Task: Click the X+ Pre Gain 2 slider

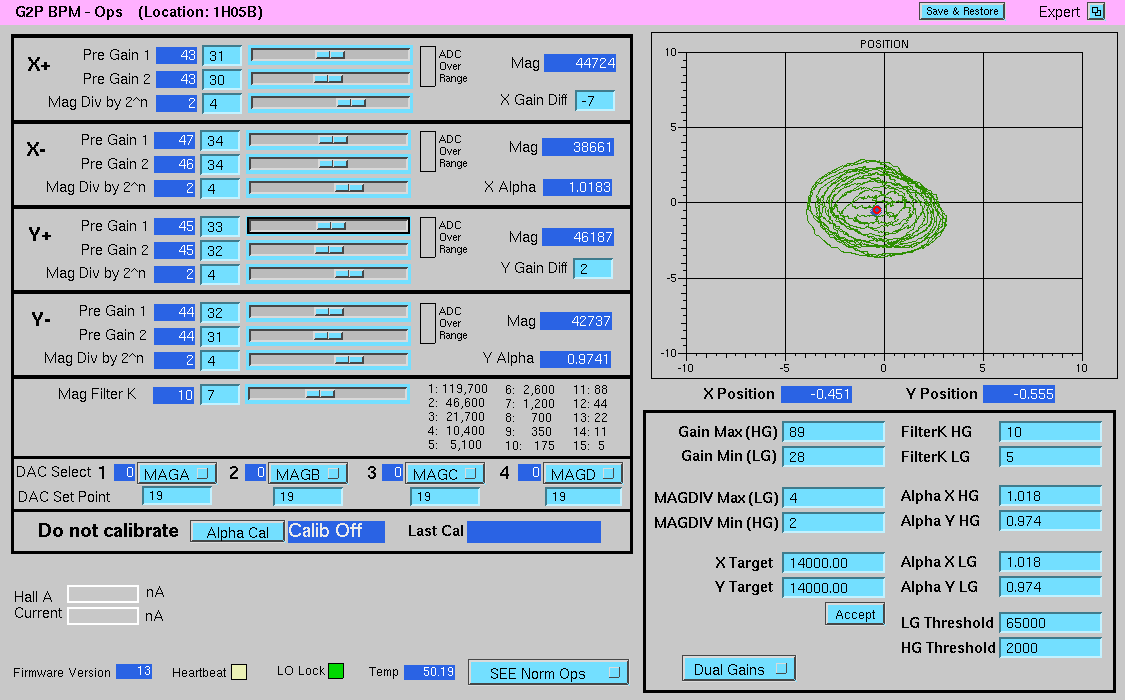Action: tap(330, 79)
